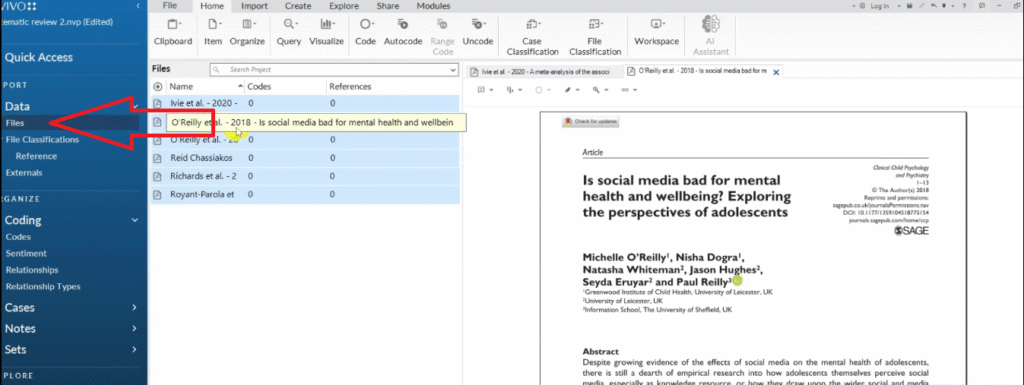Click the PDF icon of the Richards et al. row
The width and height of the screenshot is (1024, 385).
(157, 176)
